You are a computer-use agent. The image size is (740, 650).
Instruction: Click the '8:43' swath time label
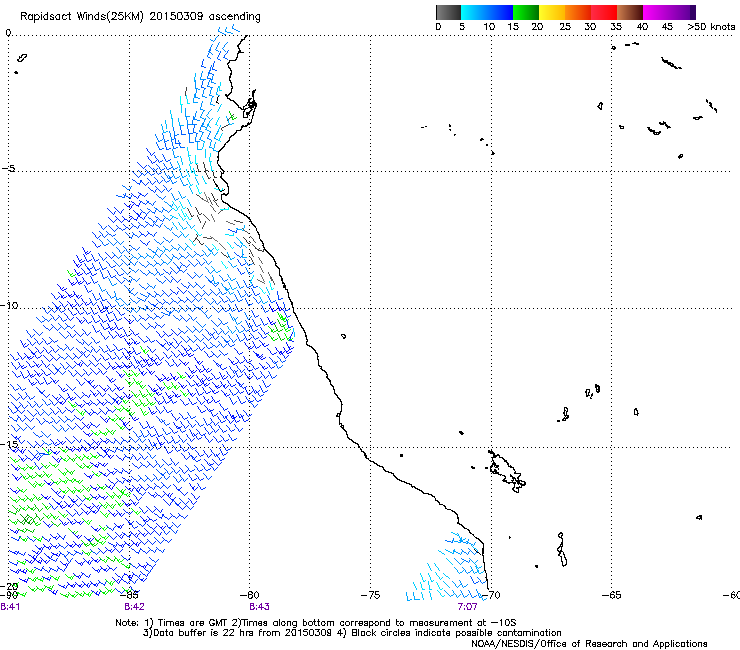point(259,607)
